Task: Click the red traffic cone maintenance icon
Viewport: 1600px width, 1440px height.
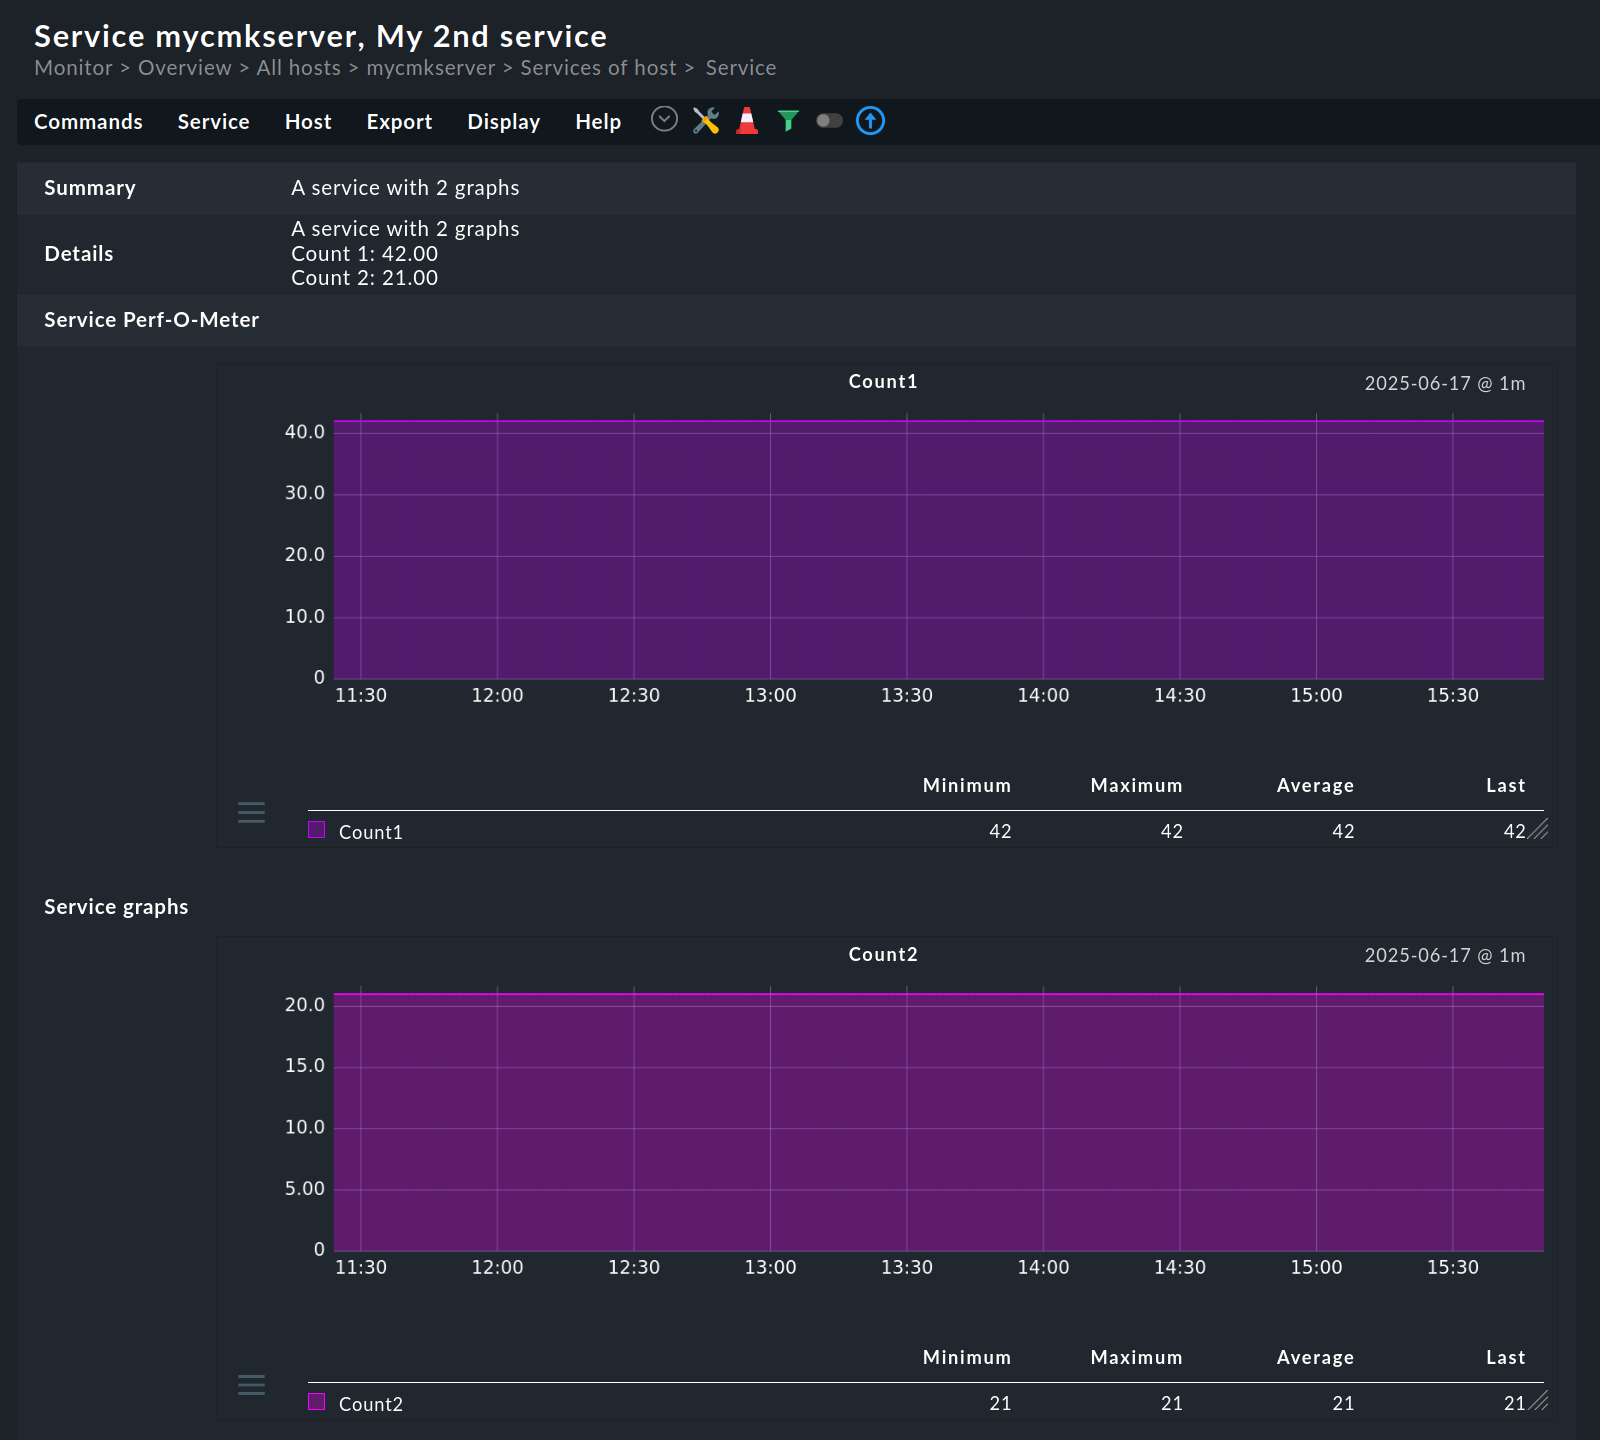Action: [746, 120]
